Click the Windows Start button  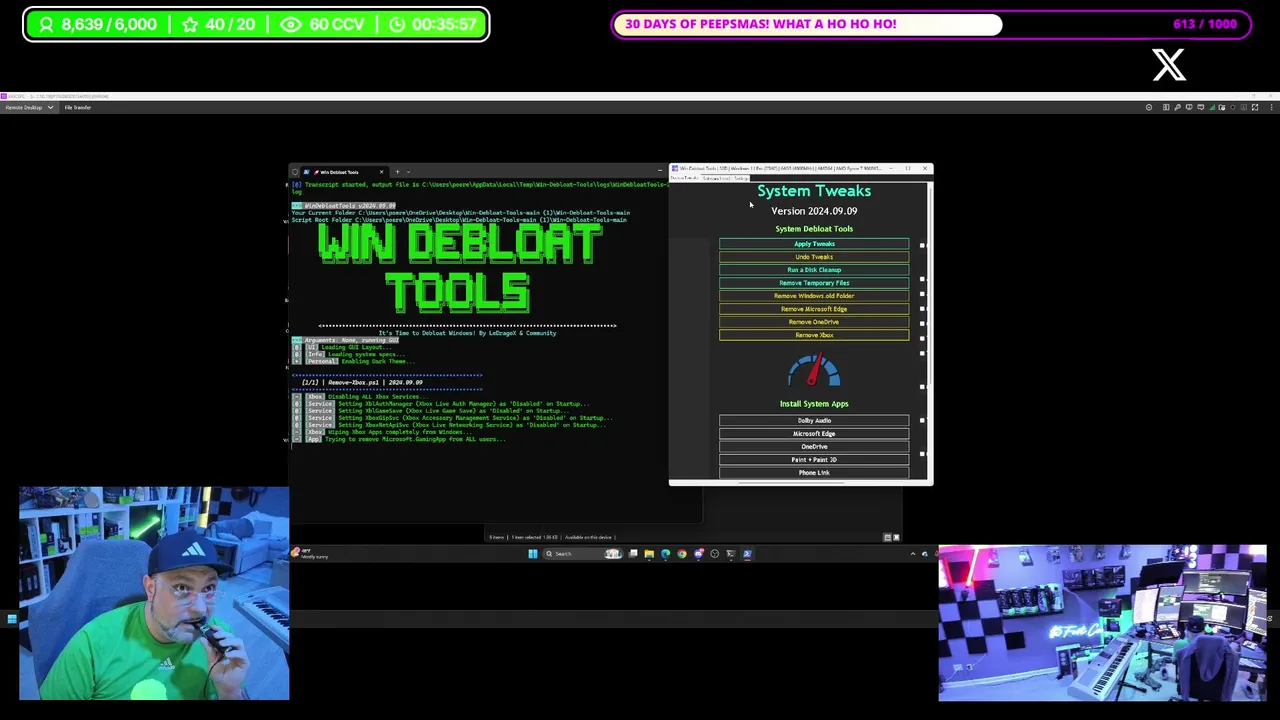(x=533, y=554)
